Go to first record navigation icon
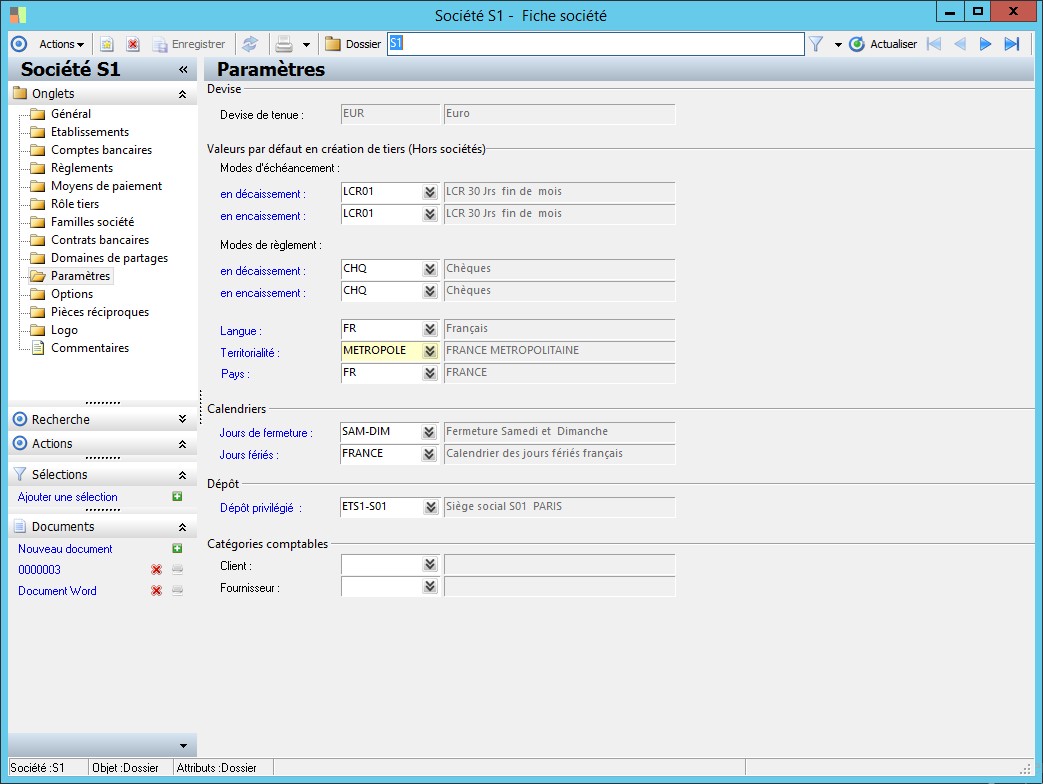Screen dimensions: 1043x784 tap(934, 44)
